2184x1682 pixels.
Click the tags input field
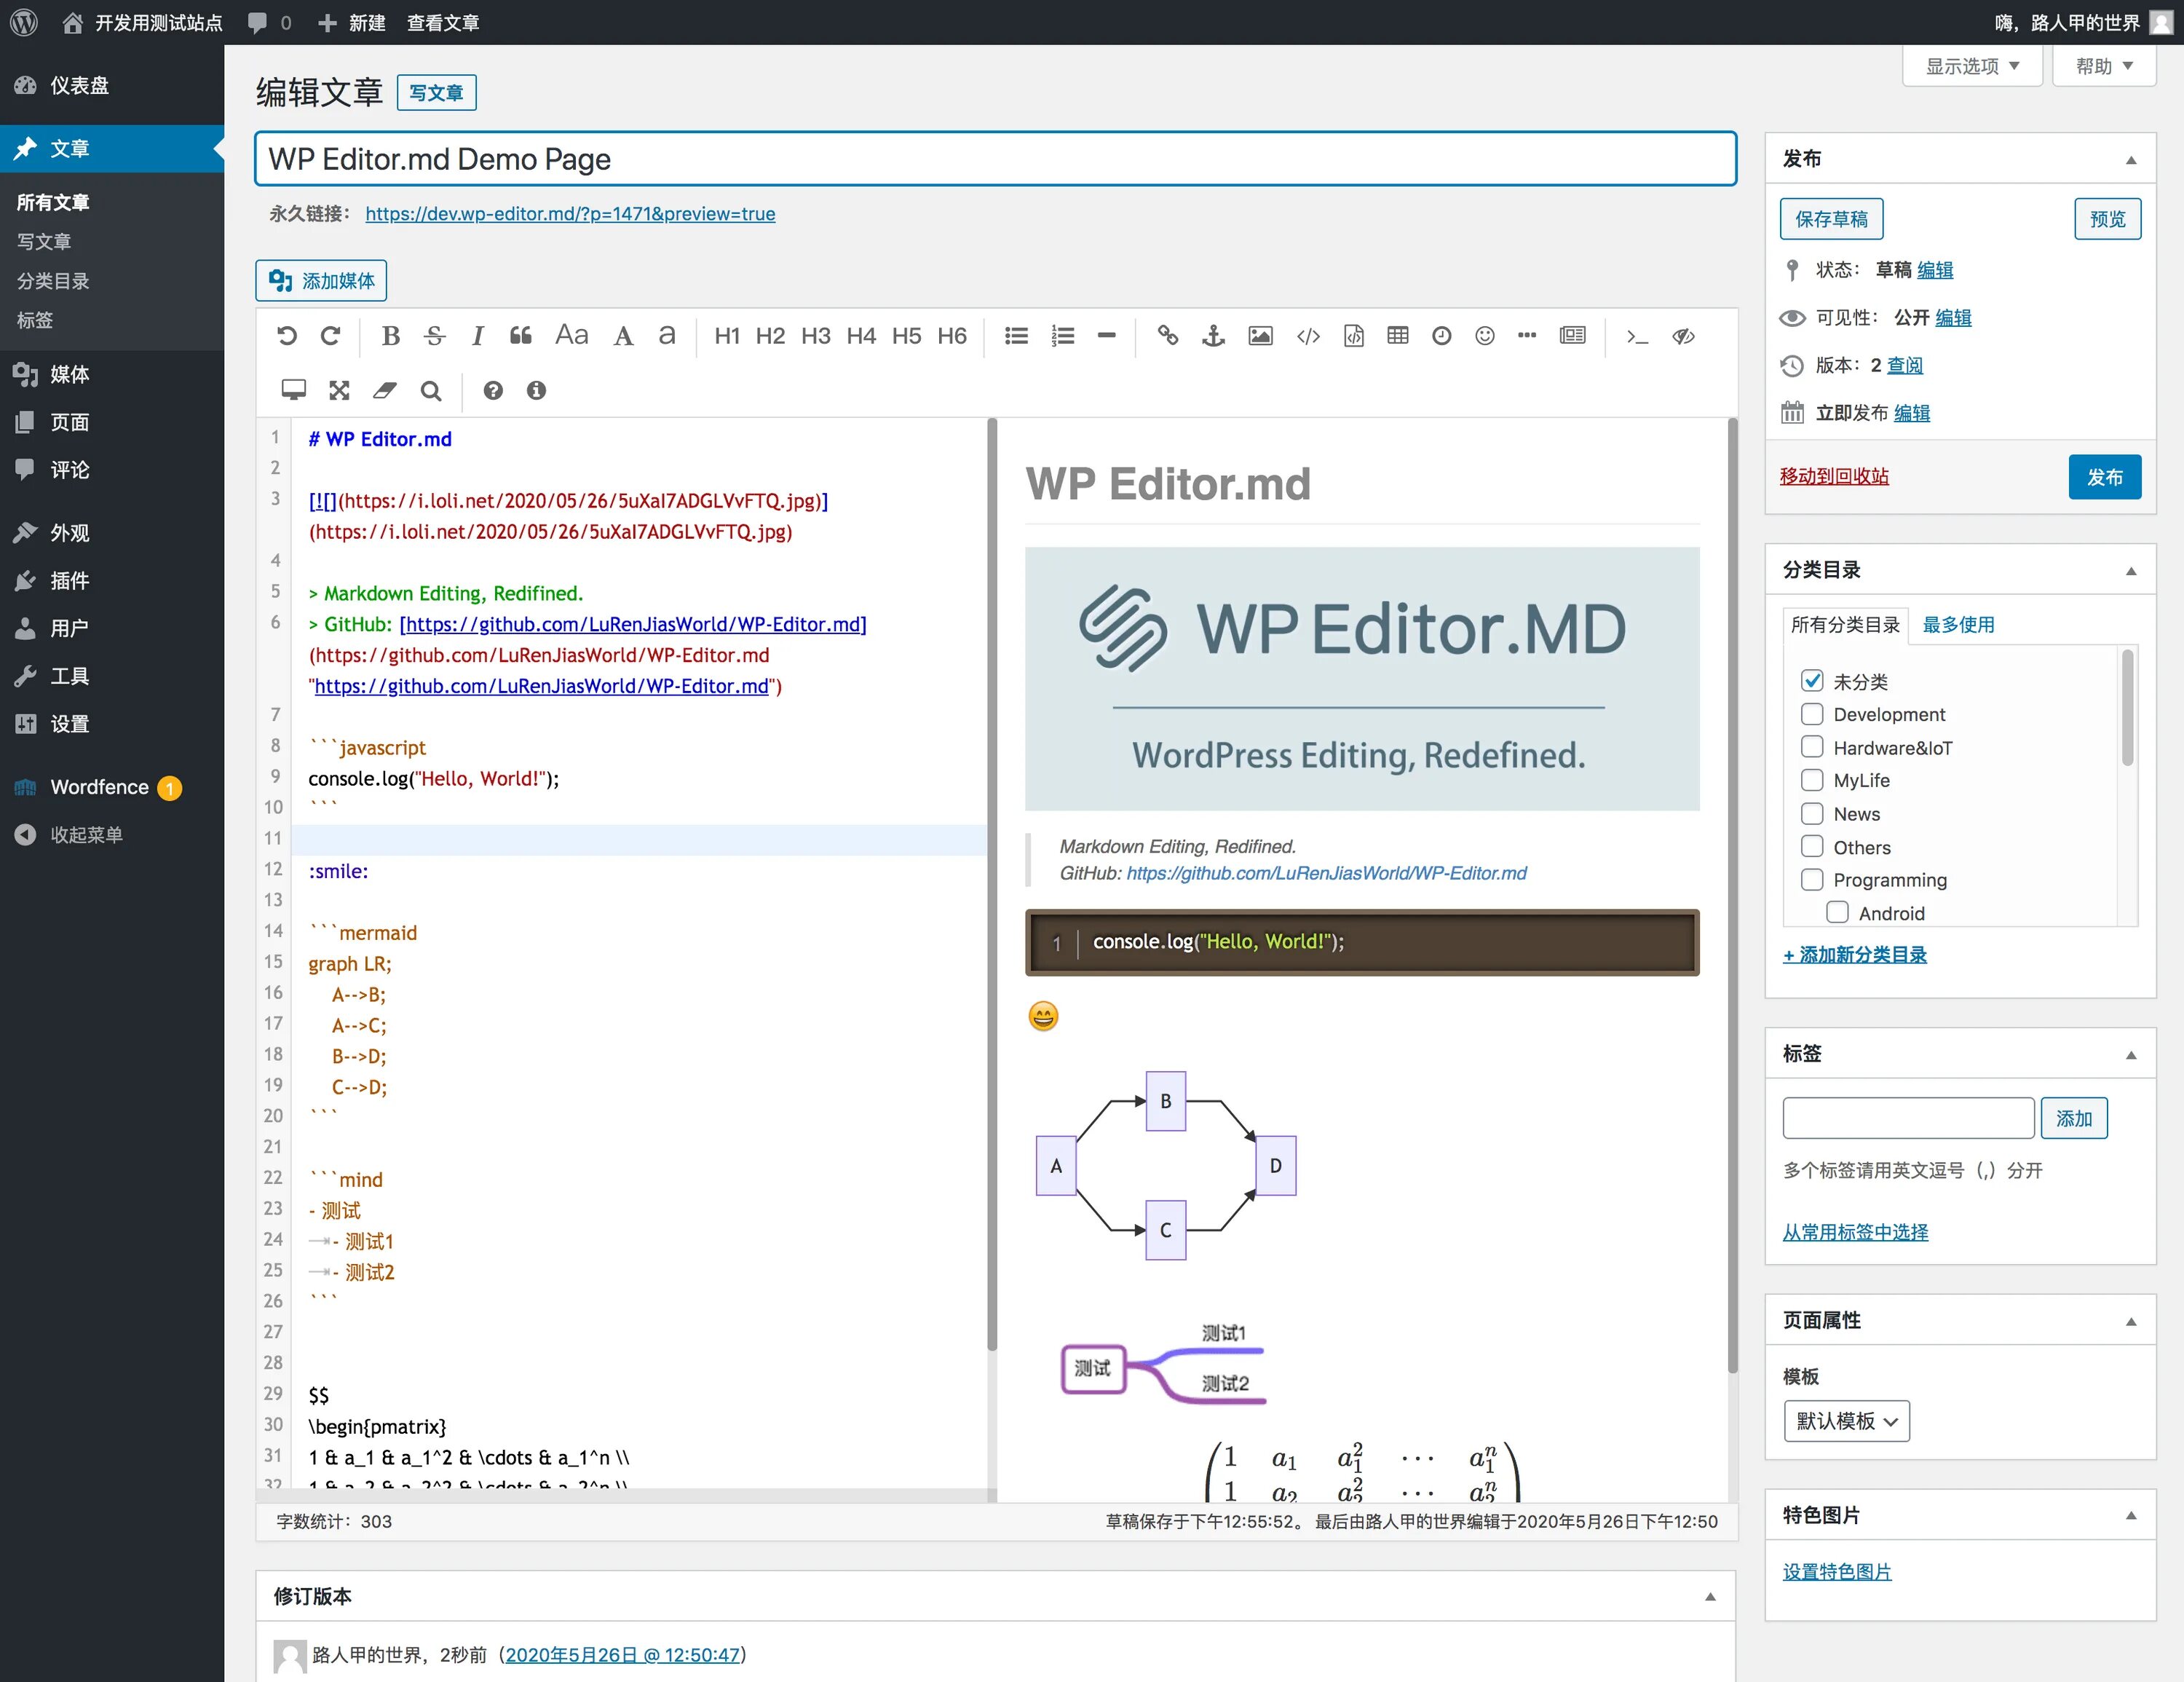[x=1907, y=1118]
